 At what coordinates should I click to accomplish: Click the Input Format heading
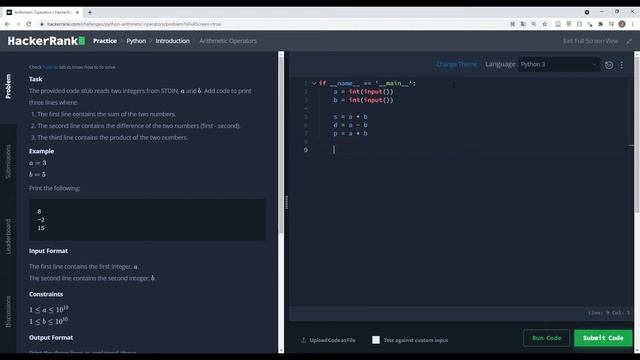pyautogui.click(x=48, y=251)
